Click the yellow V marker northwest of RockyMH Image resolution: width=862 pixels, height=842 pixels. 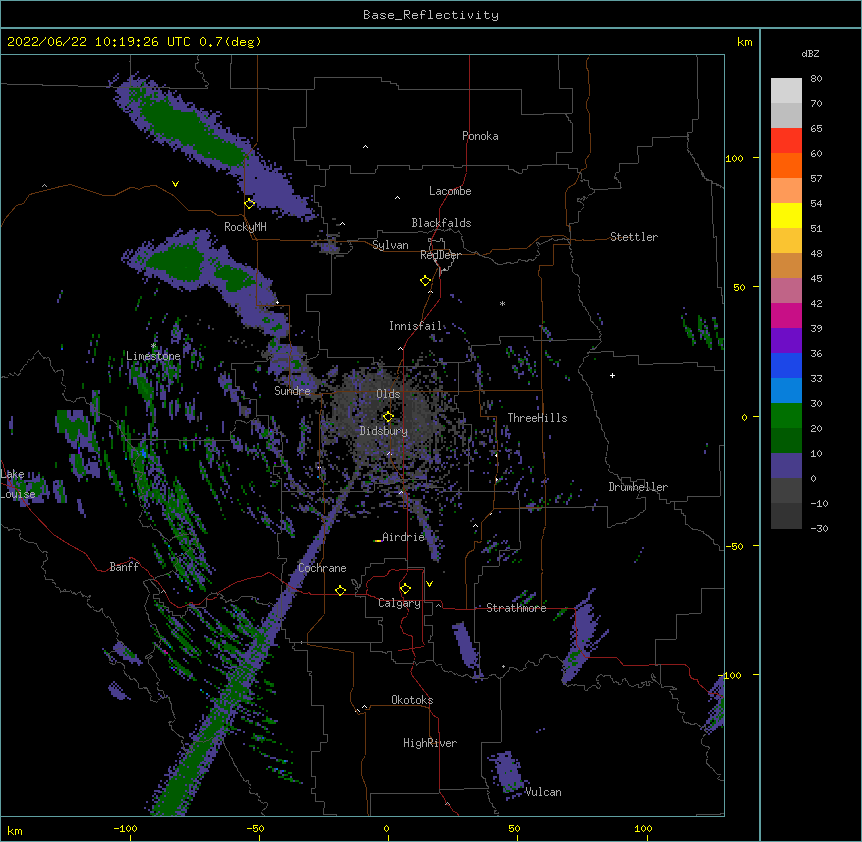coord(175,184)
